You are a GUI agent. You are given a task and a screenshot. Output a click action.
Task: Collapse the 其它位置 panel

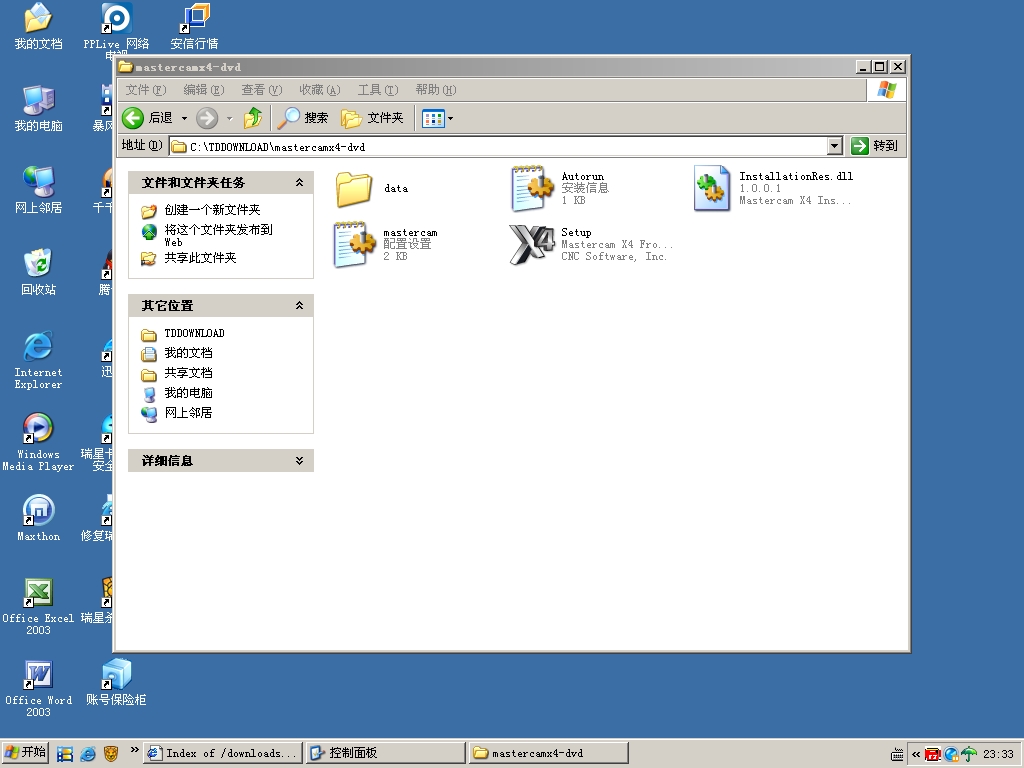coord(299,306)
